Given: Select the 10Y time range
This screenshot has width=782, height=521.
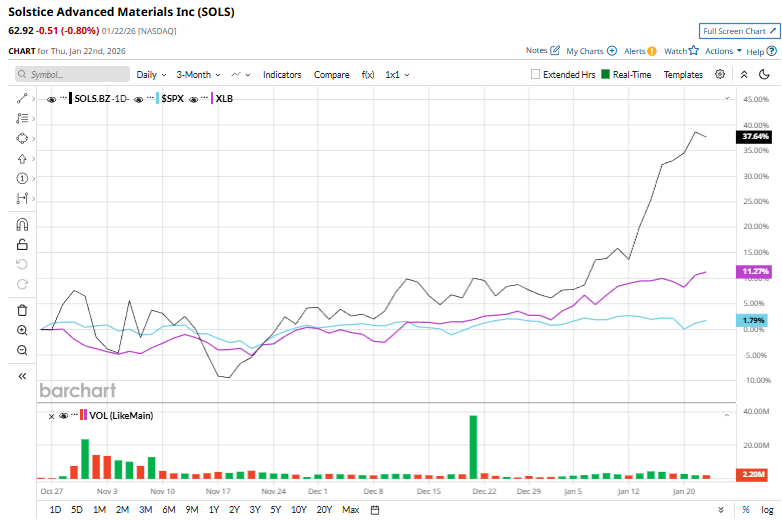Looking at the screenshot, I should point(299,510).
